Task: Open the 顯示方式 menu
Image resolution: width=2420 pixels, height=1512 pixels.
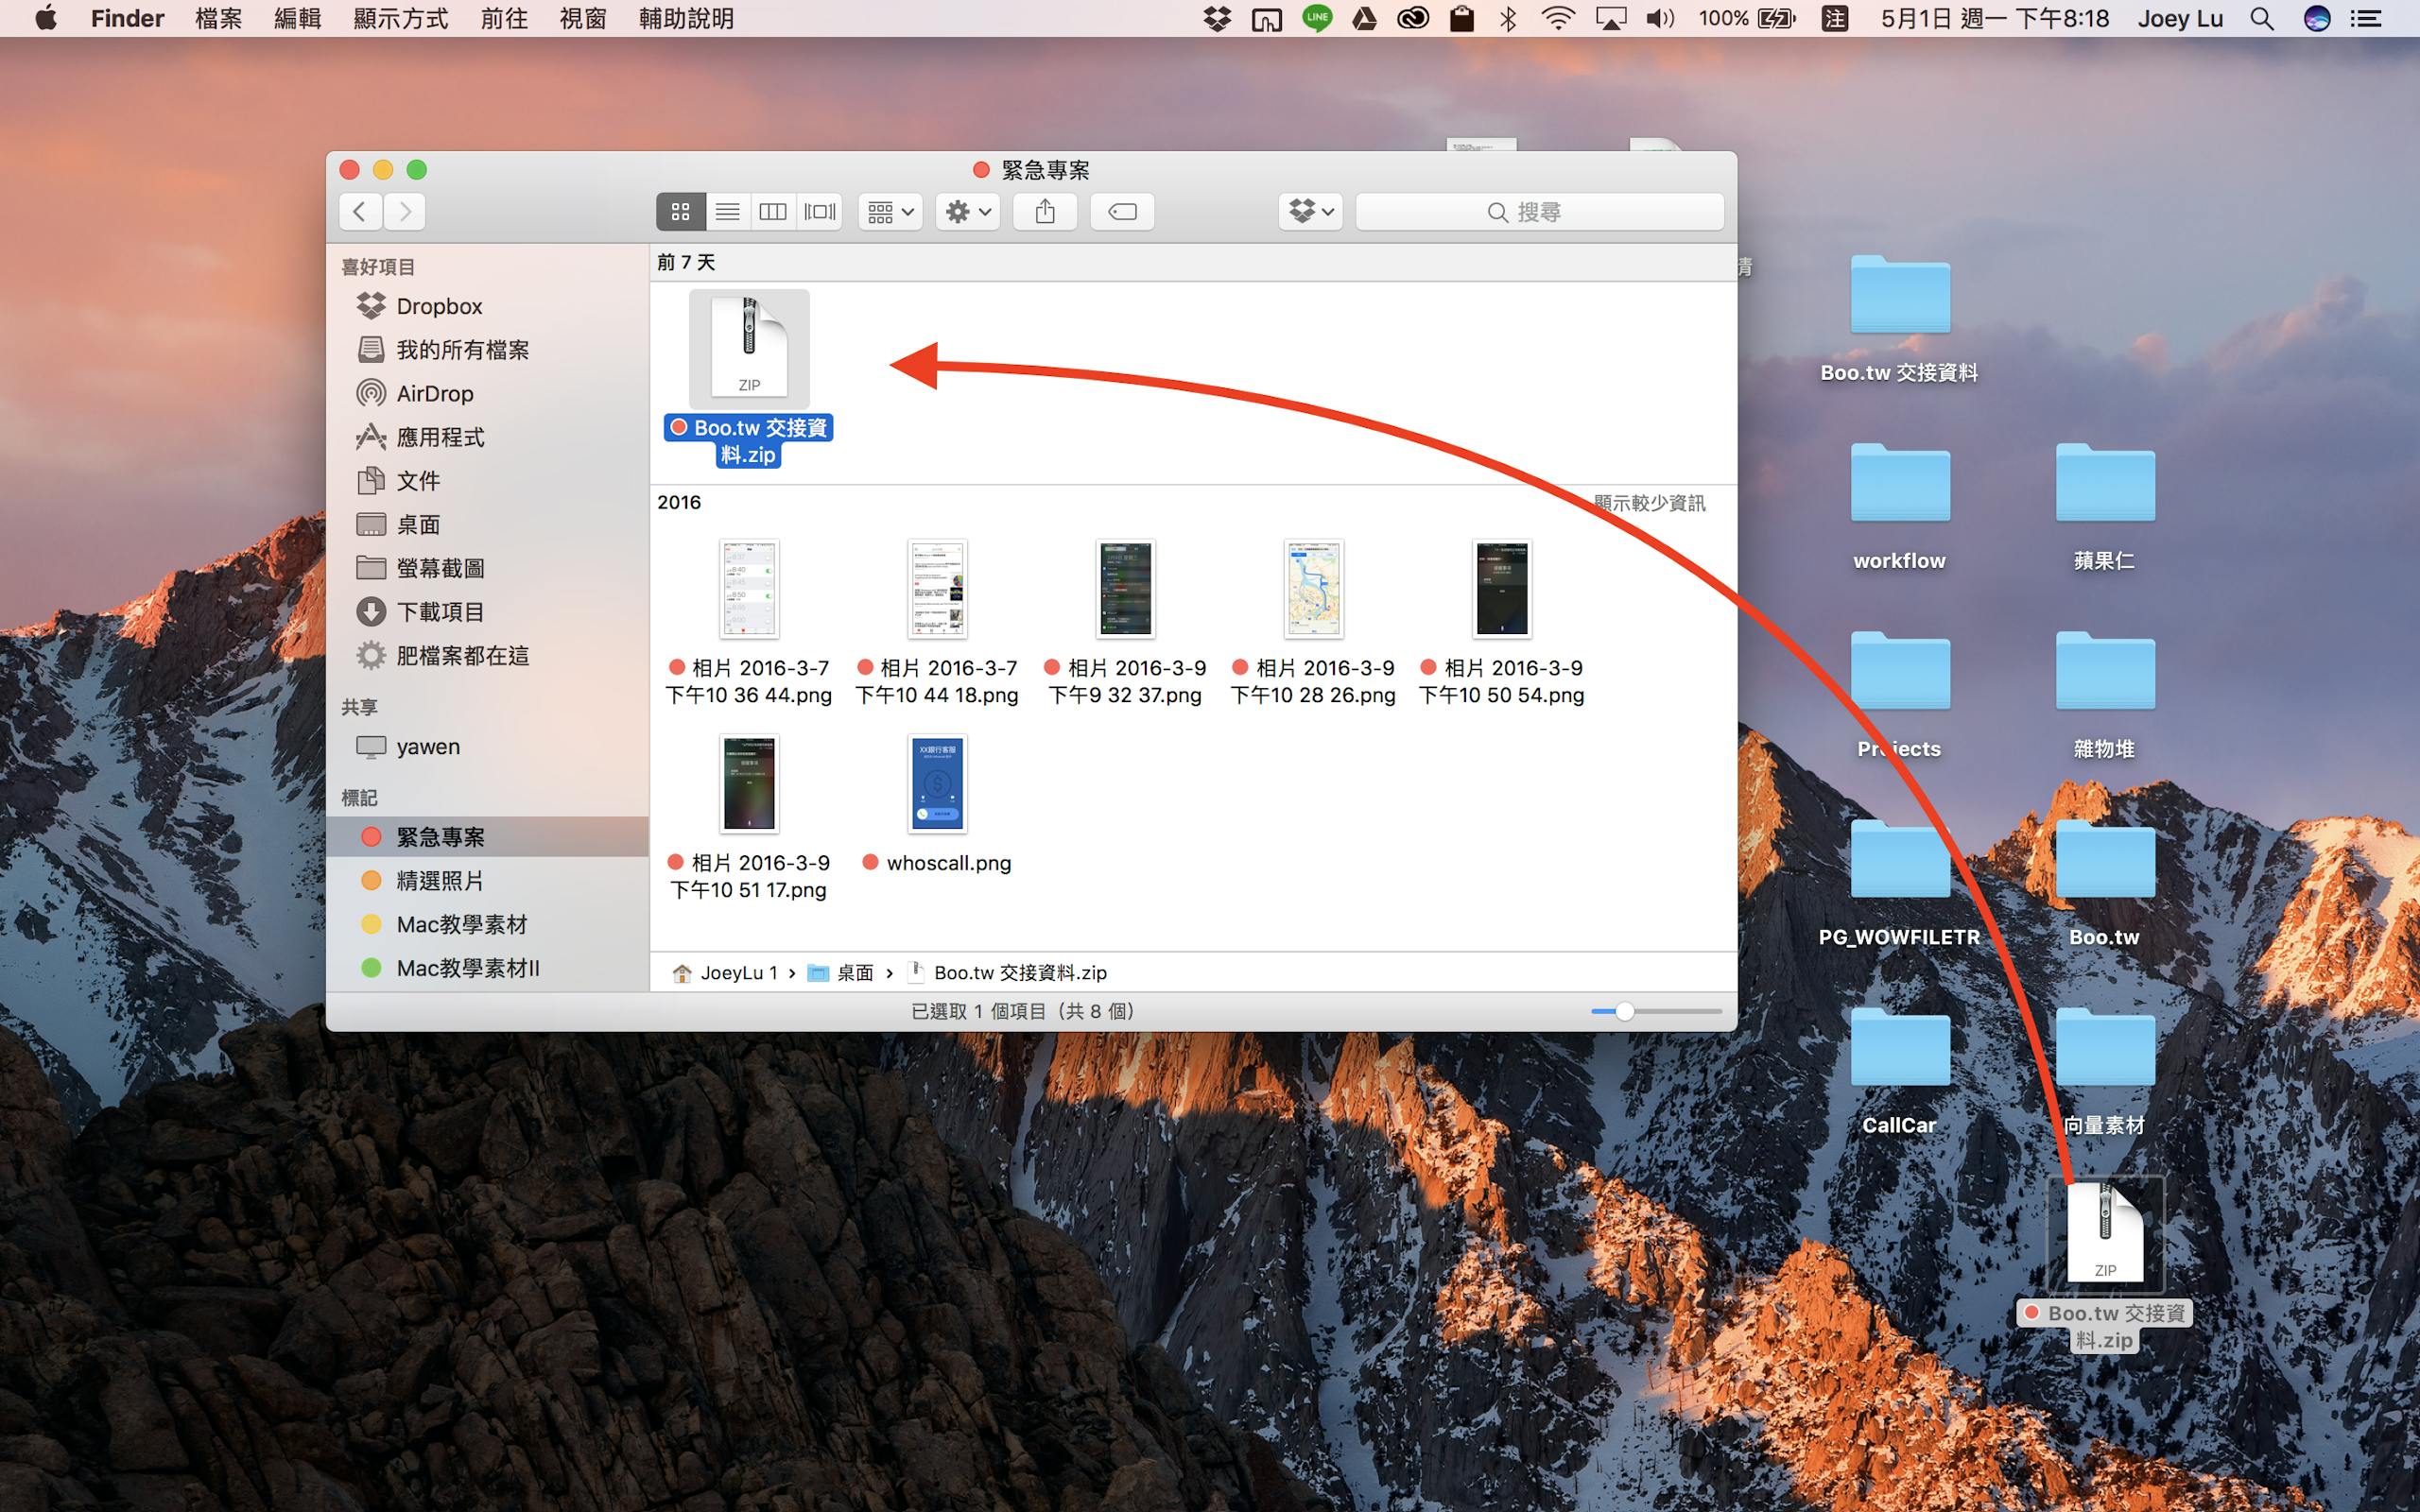Action: point(401,18)
